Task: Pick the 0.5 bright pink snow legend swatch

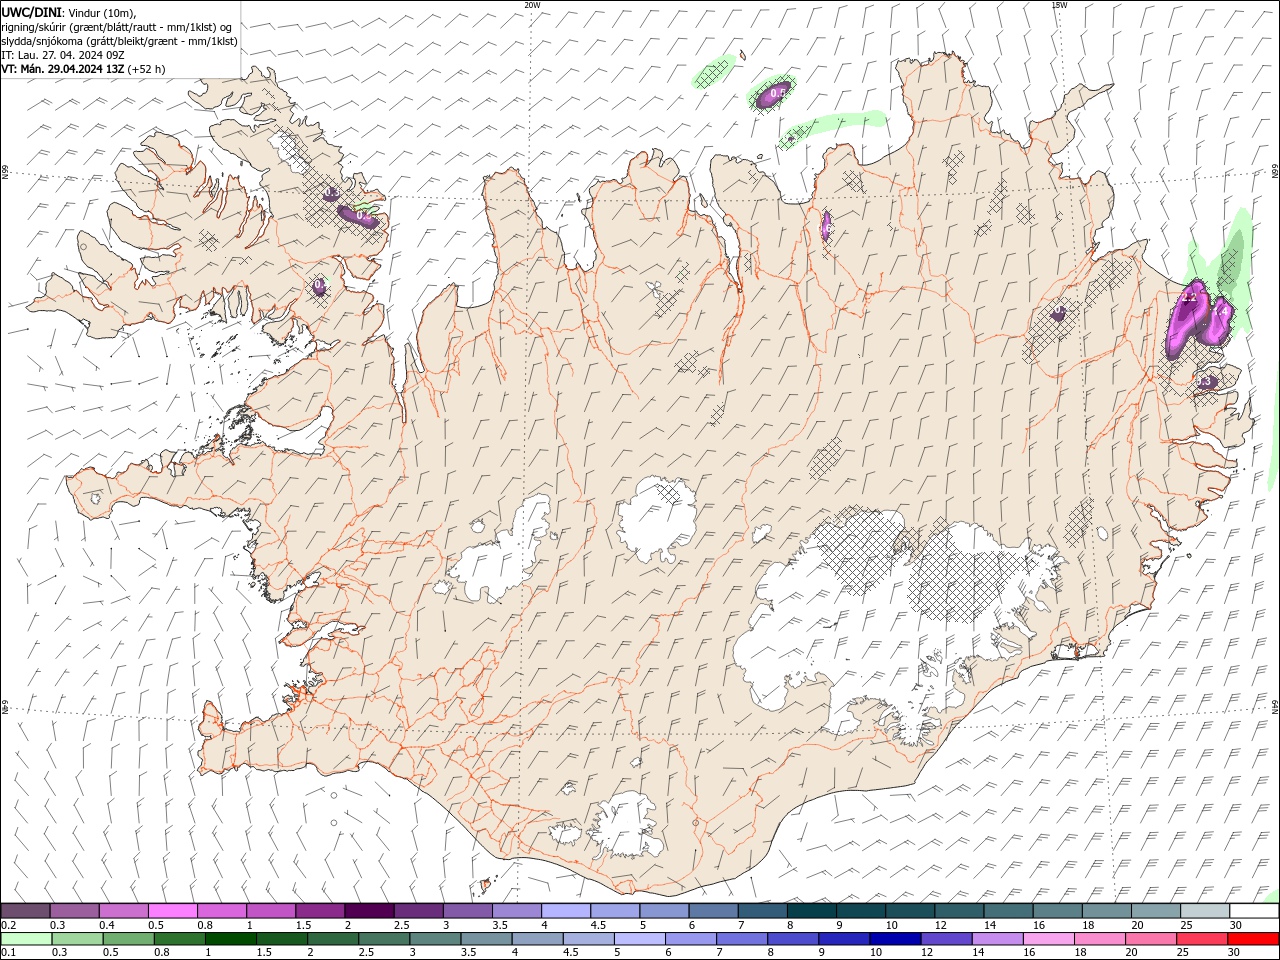Action: (172, 910)
